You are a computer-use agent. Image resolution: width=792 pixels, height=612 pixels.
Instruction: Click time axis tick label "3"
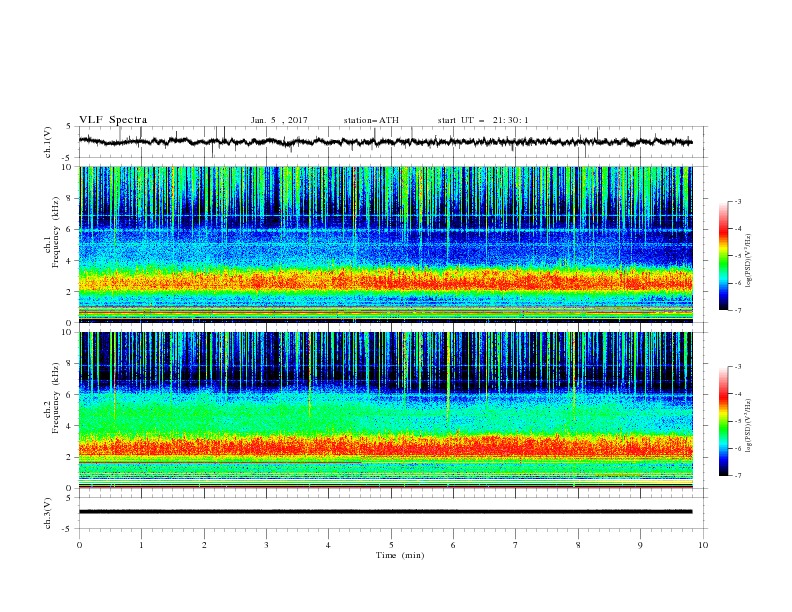pos(266,545)
